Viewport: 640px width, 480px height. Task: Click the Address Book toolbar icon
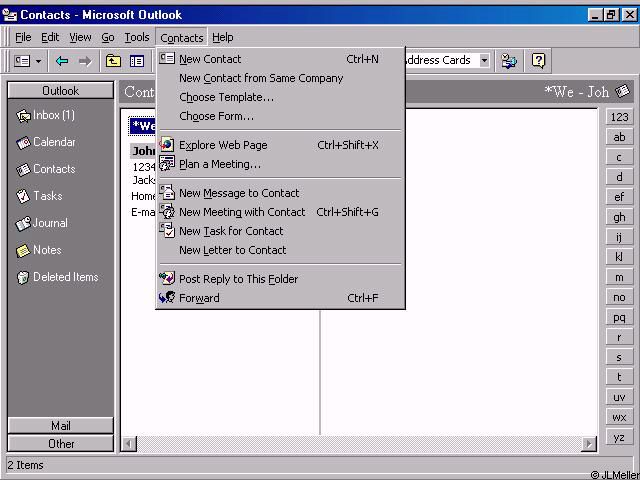tap(509, 61)
